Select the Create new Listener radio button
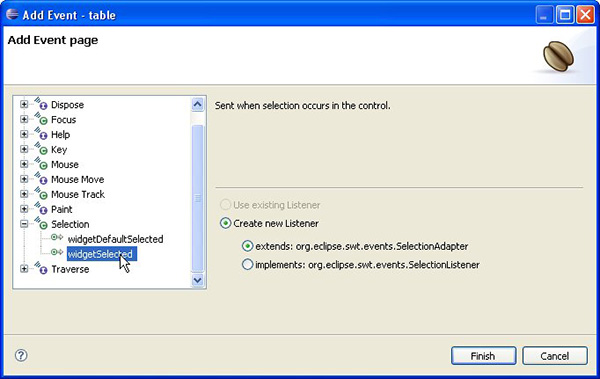Screen dimensions: 600x379 [x=225, y=223]
